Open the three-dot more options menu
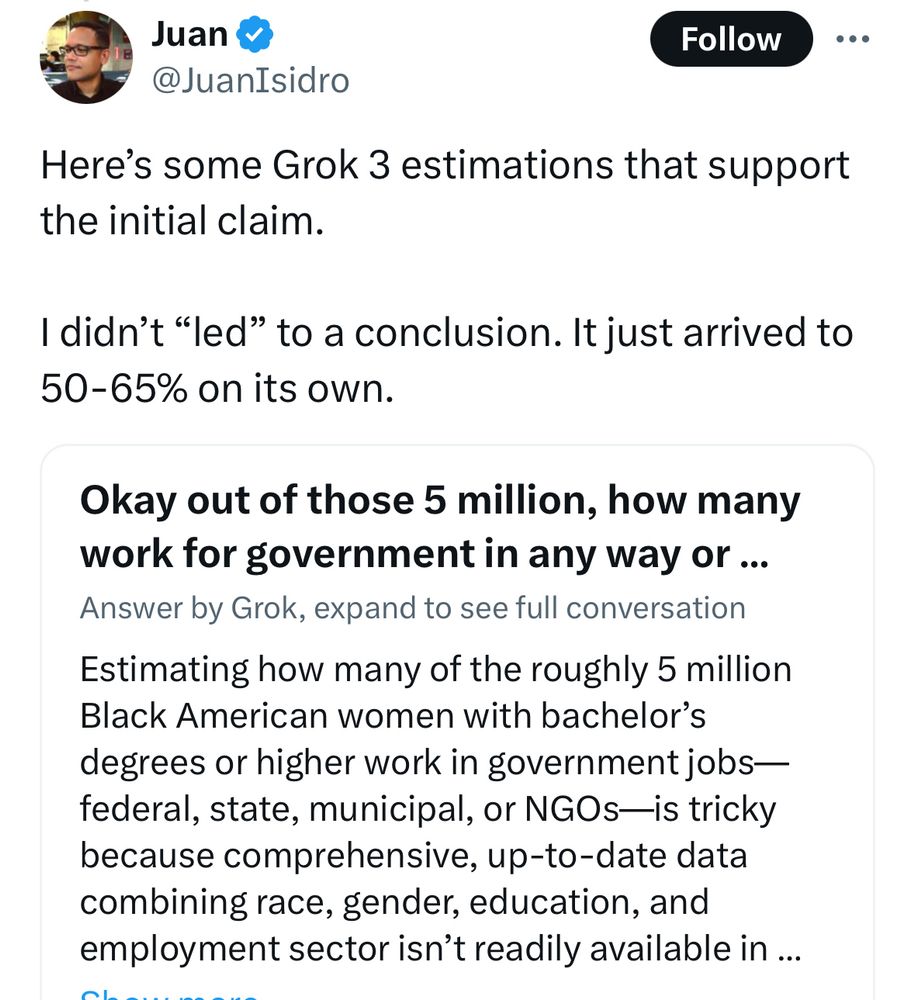Screen dimensions: 915x1000 [x=853, y=39]
